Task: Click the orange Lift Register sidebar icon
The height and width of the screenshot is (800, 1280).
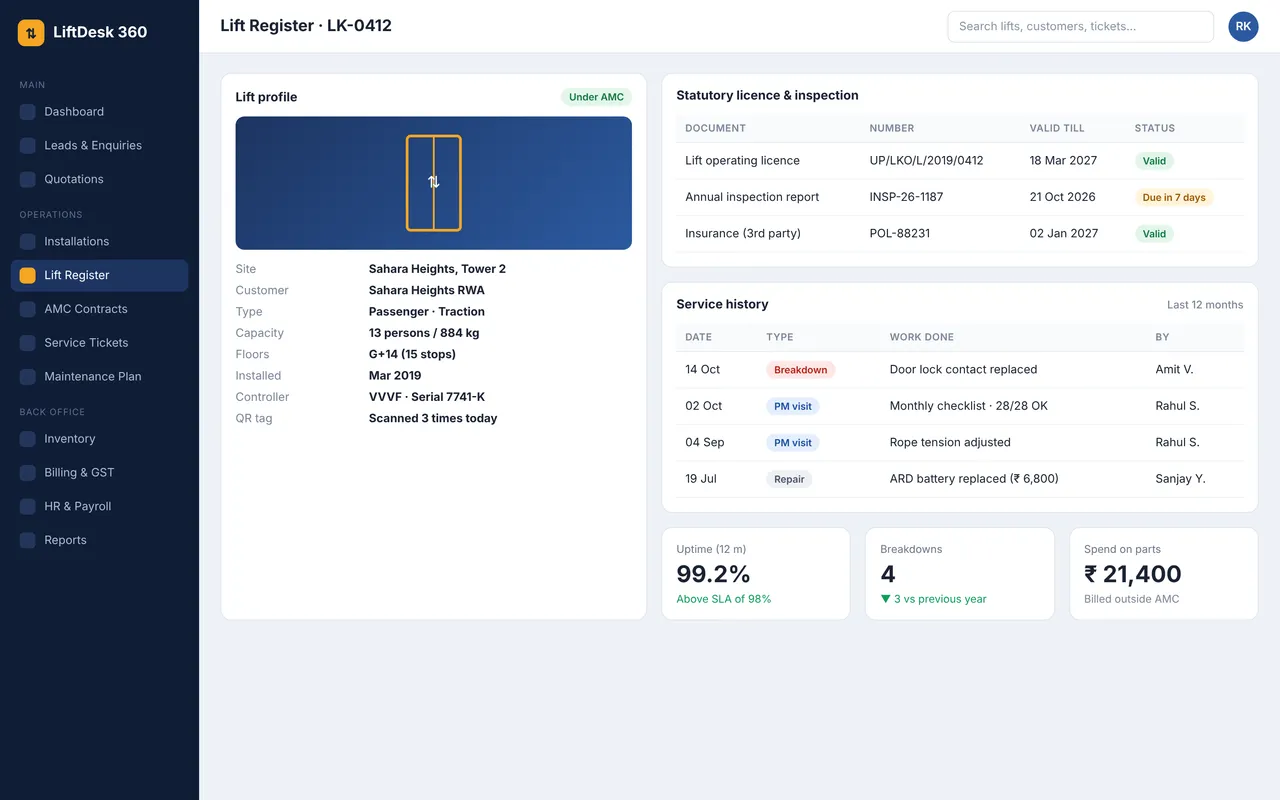Action: point(28,276)
